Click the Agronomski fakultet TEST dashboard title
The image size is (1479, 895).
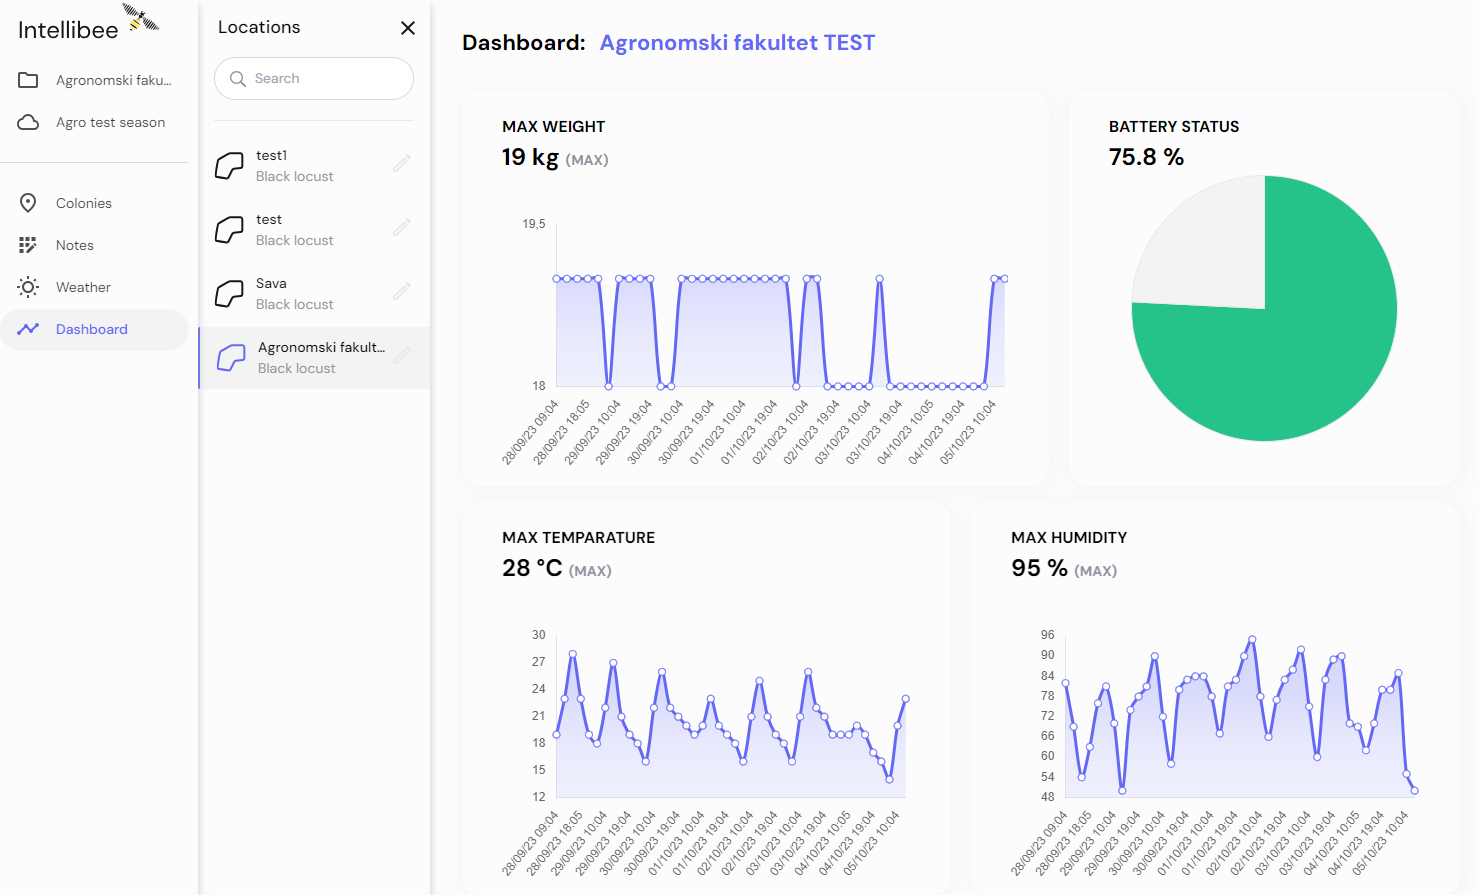737,43
